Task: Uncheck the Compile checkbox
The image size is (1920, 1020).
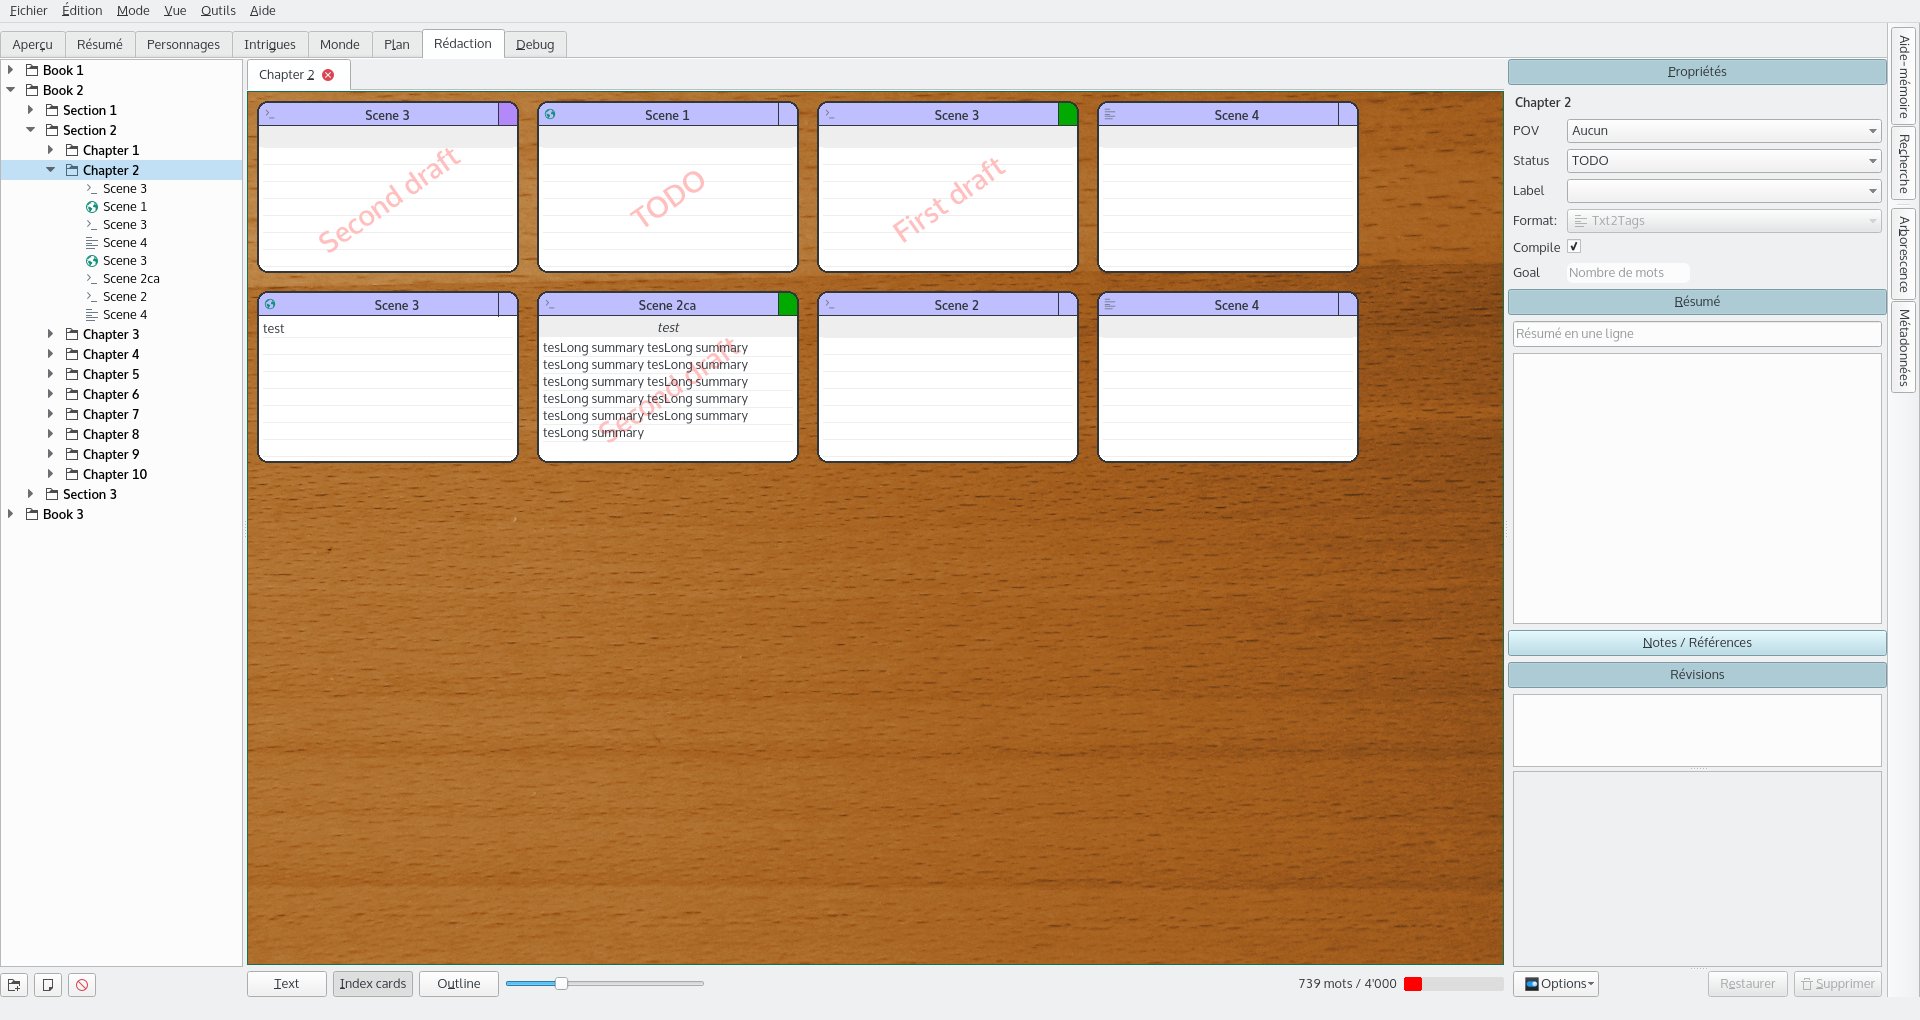Action: [1573, 246]
